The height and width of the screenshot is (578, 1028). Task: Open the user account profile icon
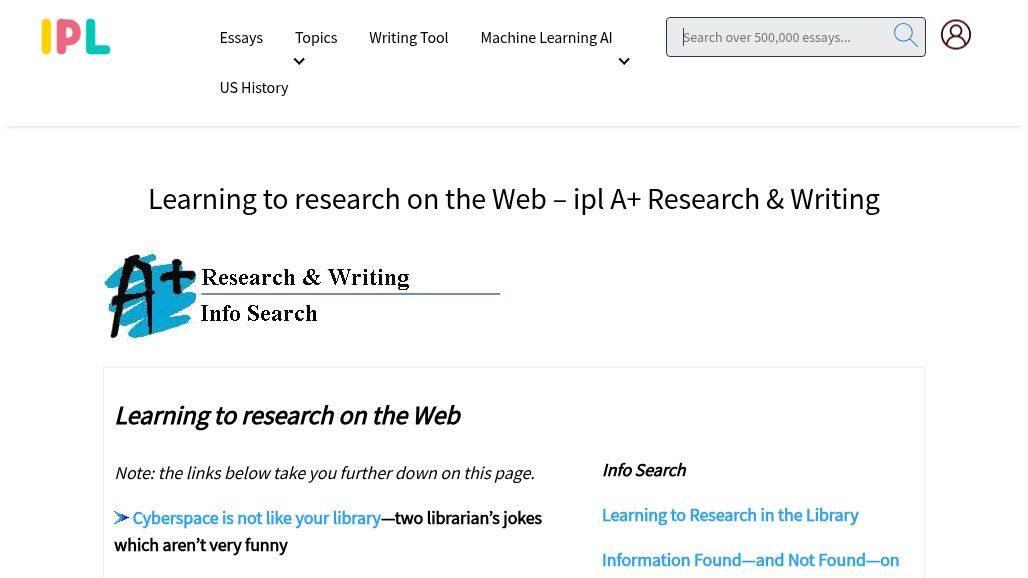(956, 34)
